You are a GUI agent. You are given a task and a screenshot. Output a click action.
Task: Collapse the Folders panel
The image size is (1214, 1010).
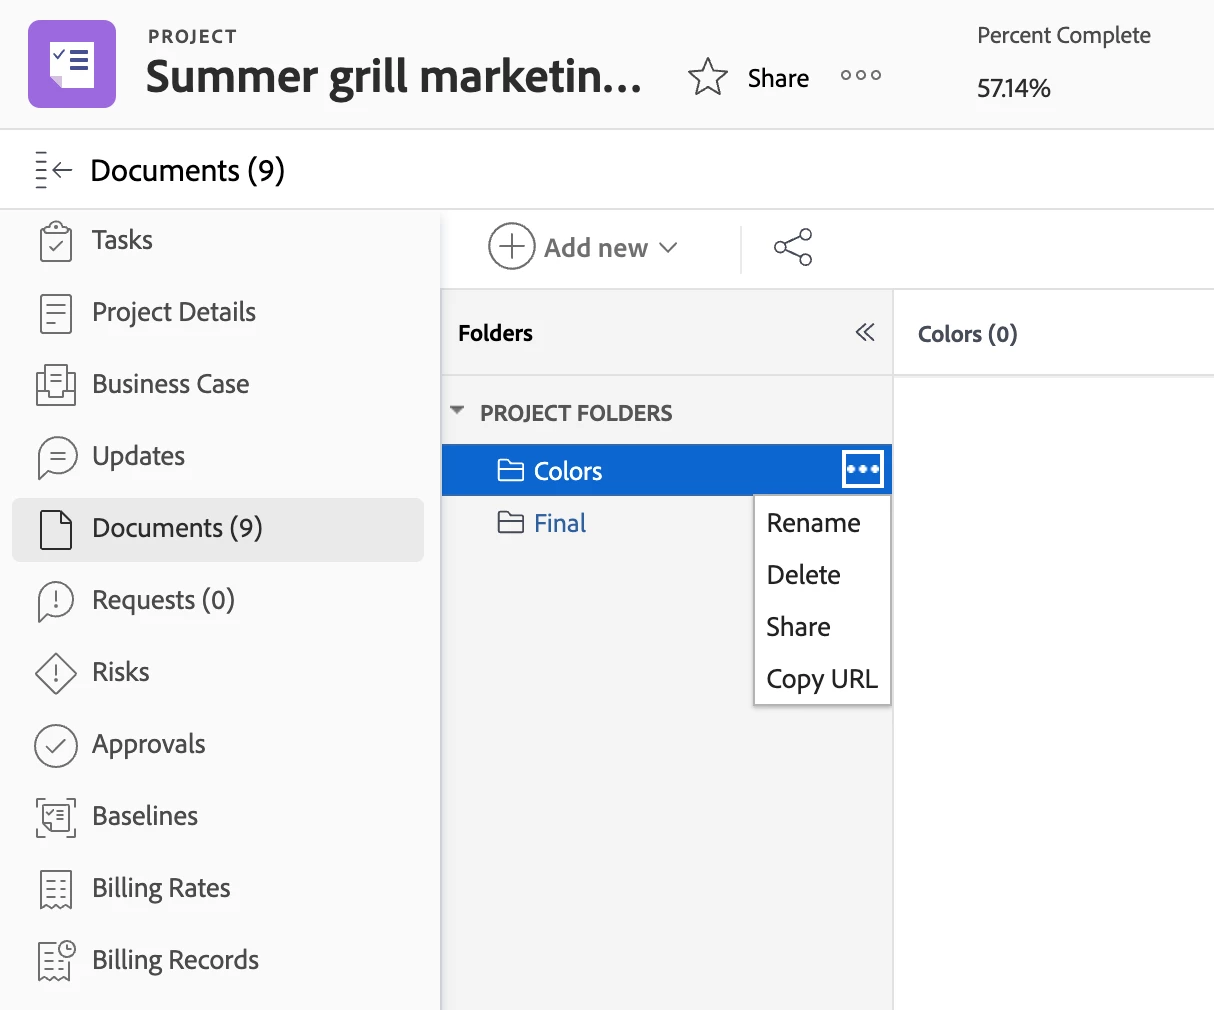[865, 333]
